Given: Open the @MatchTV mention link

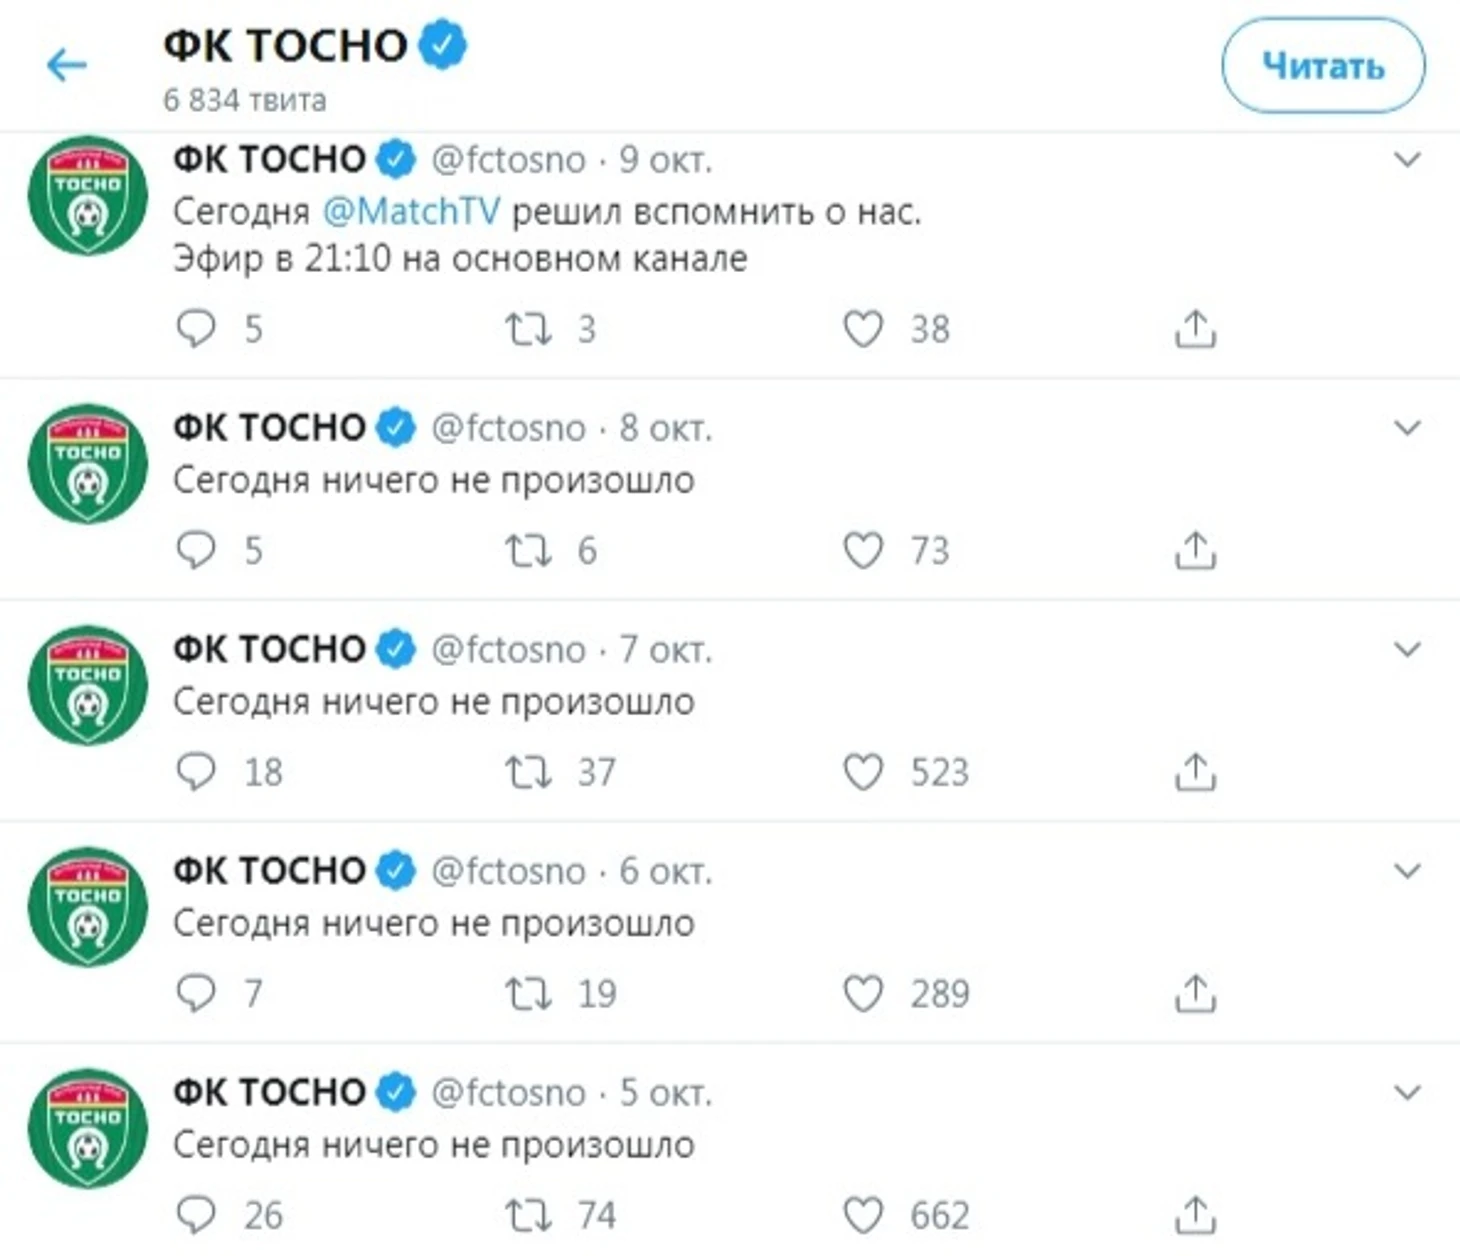Looking at the screenshot, I should (411, 211).
